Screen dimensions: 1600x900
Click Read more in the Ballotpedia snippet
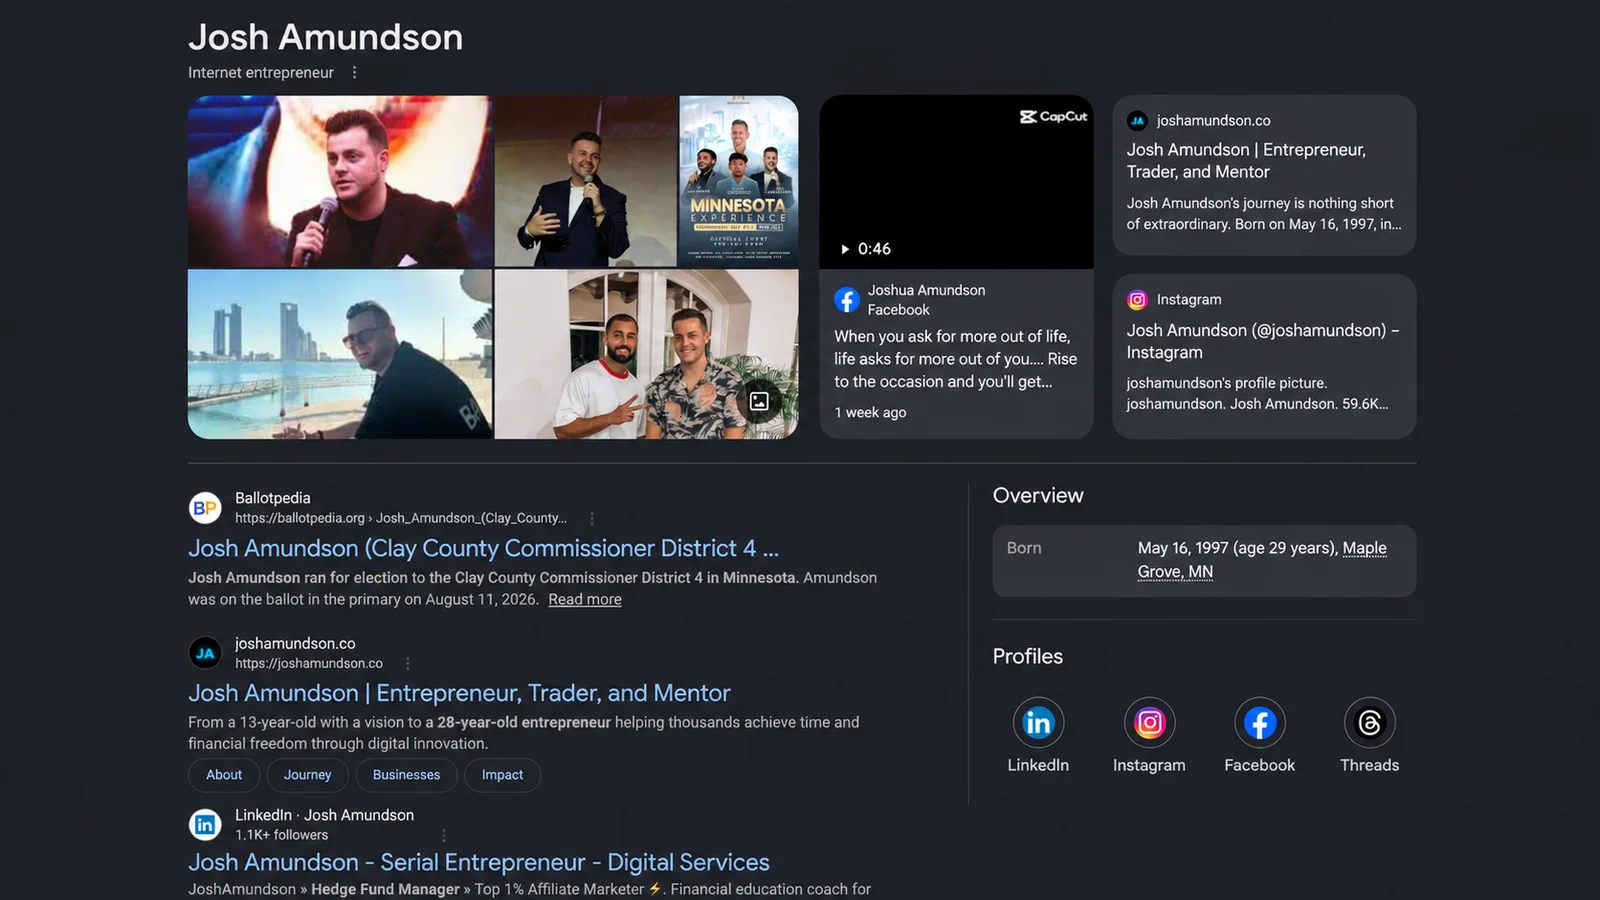click(585, 599)
